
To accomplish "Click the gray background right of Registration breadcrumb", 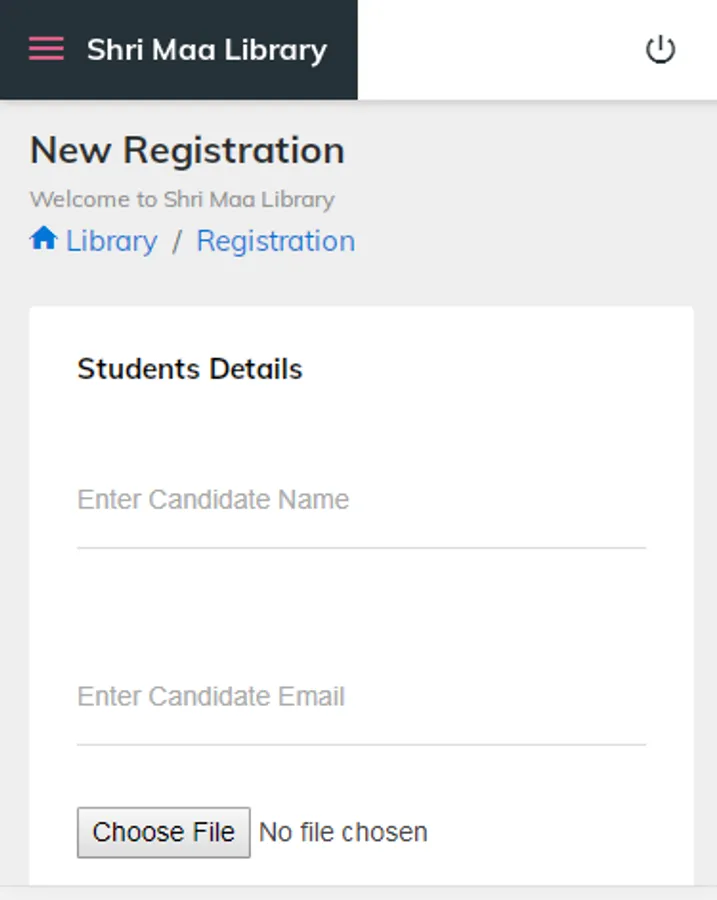I will click(530, 241).
